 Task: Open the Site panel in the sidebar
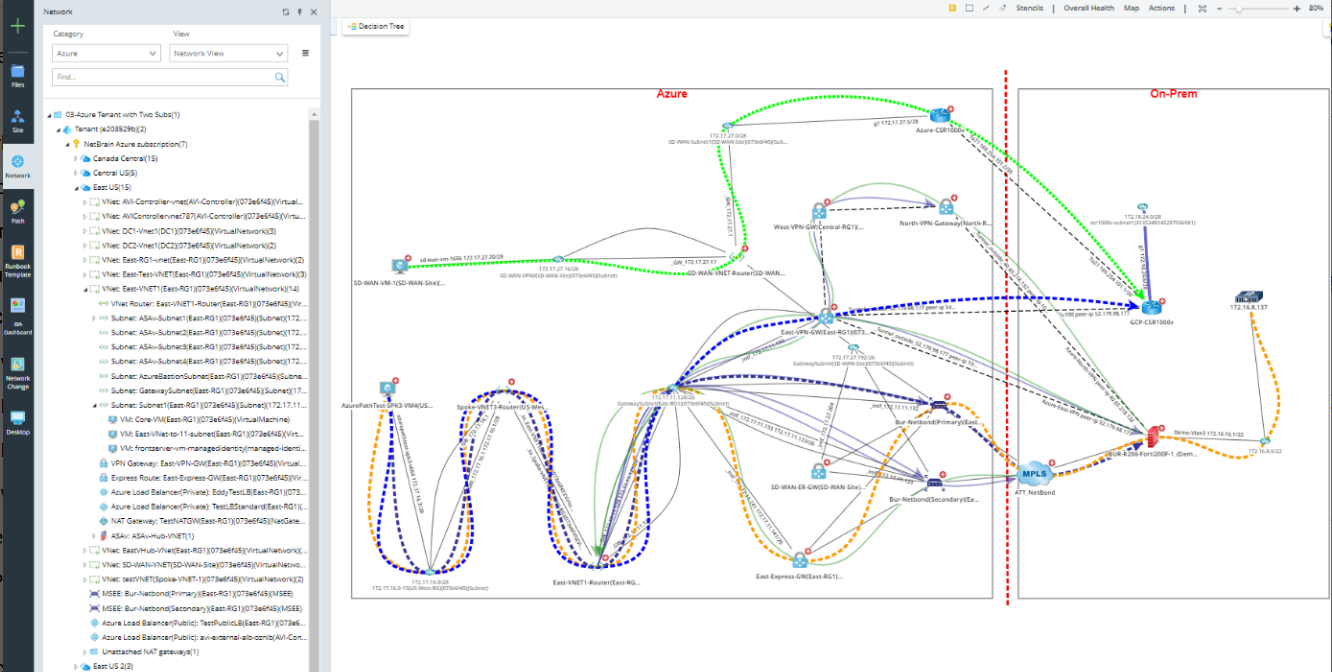(17, 120)
